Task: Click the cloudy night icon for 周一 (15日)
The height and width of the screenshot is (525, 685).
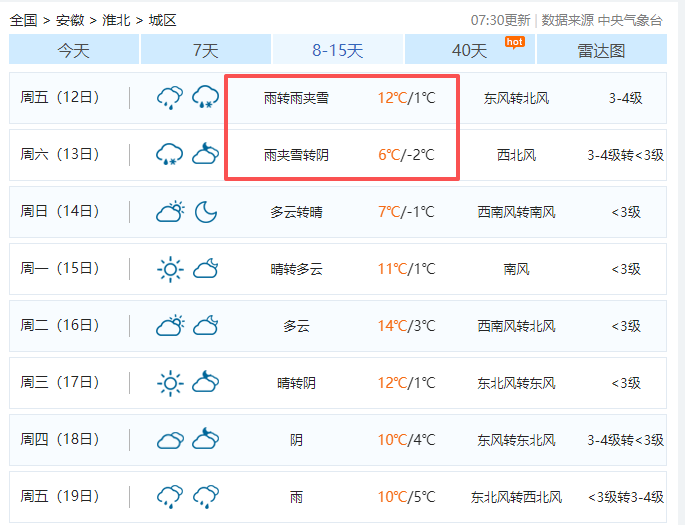Action: (205, 269)
